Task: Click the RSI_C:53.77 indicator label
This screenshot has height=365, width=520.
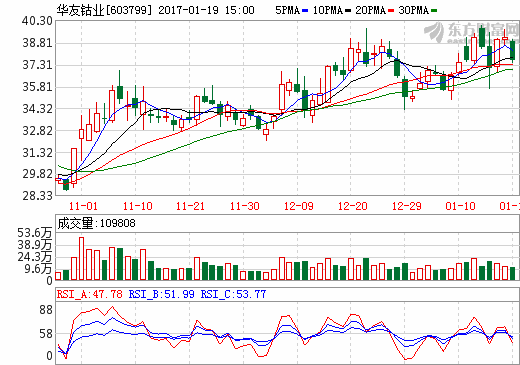Action: coord(233,294)
